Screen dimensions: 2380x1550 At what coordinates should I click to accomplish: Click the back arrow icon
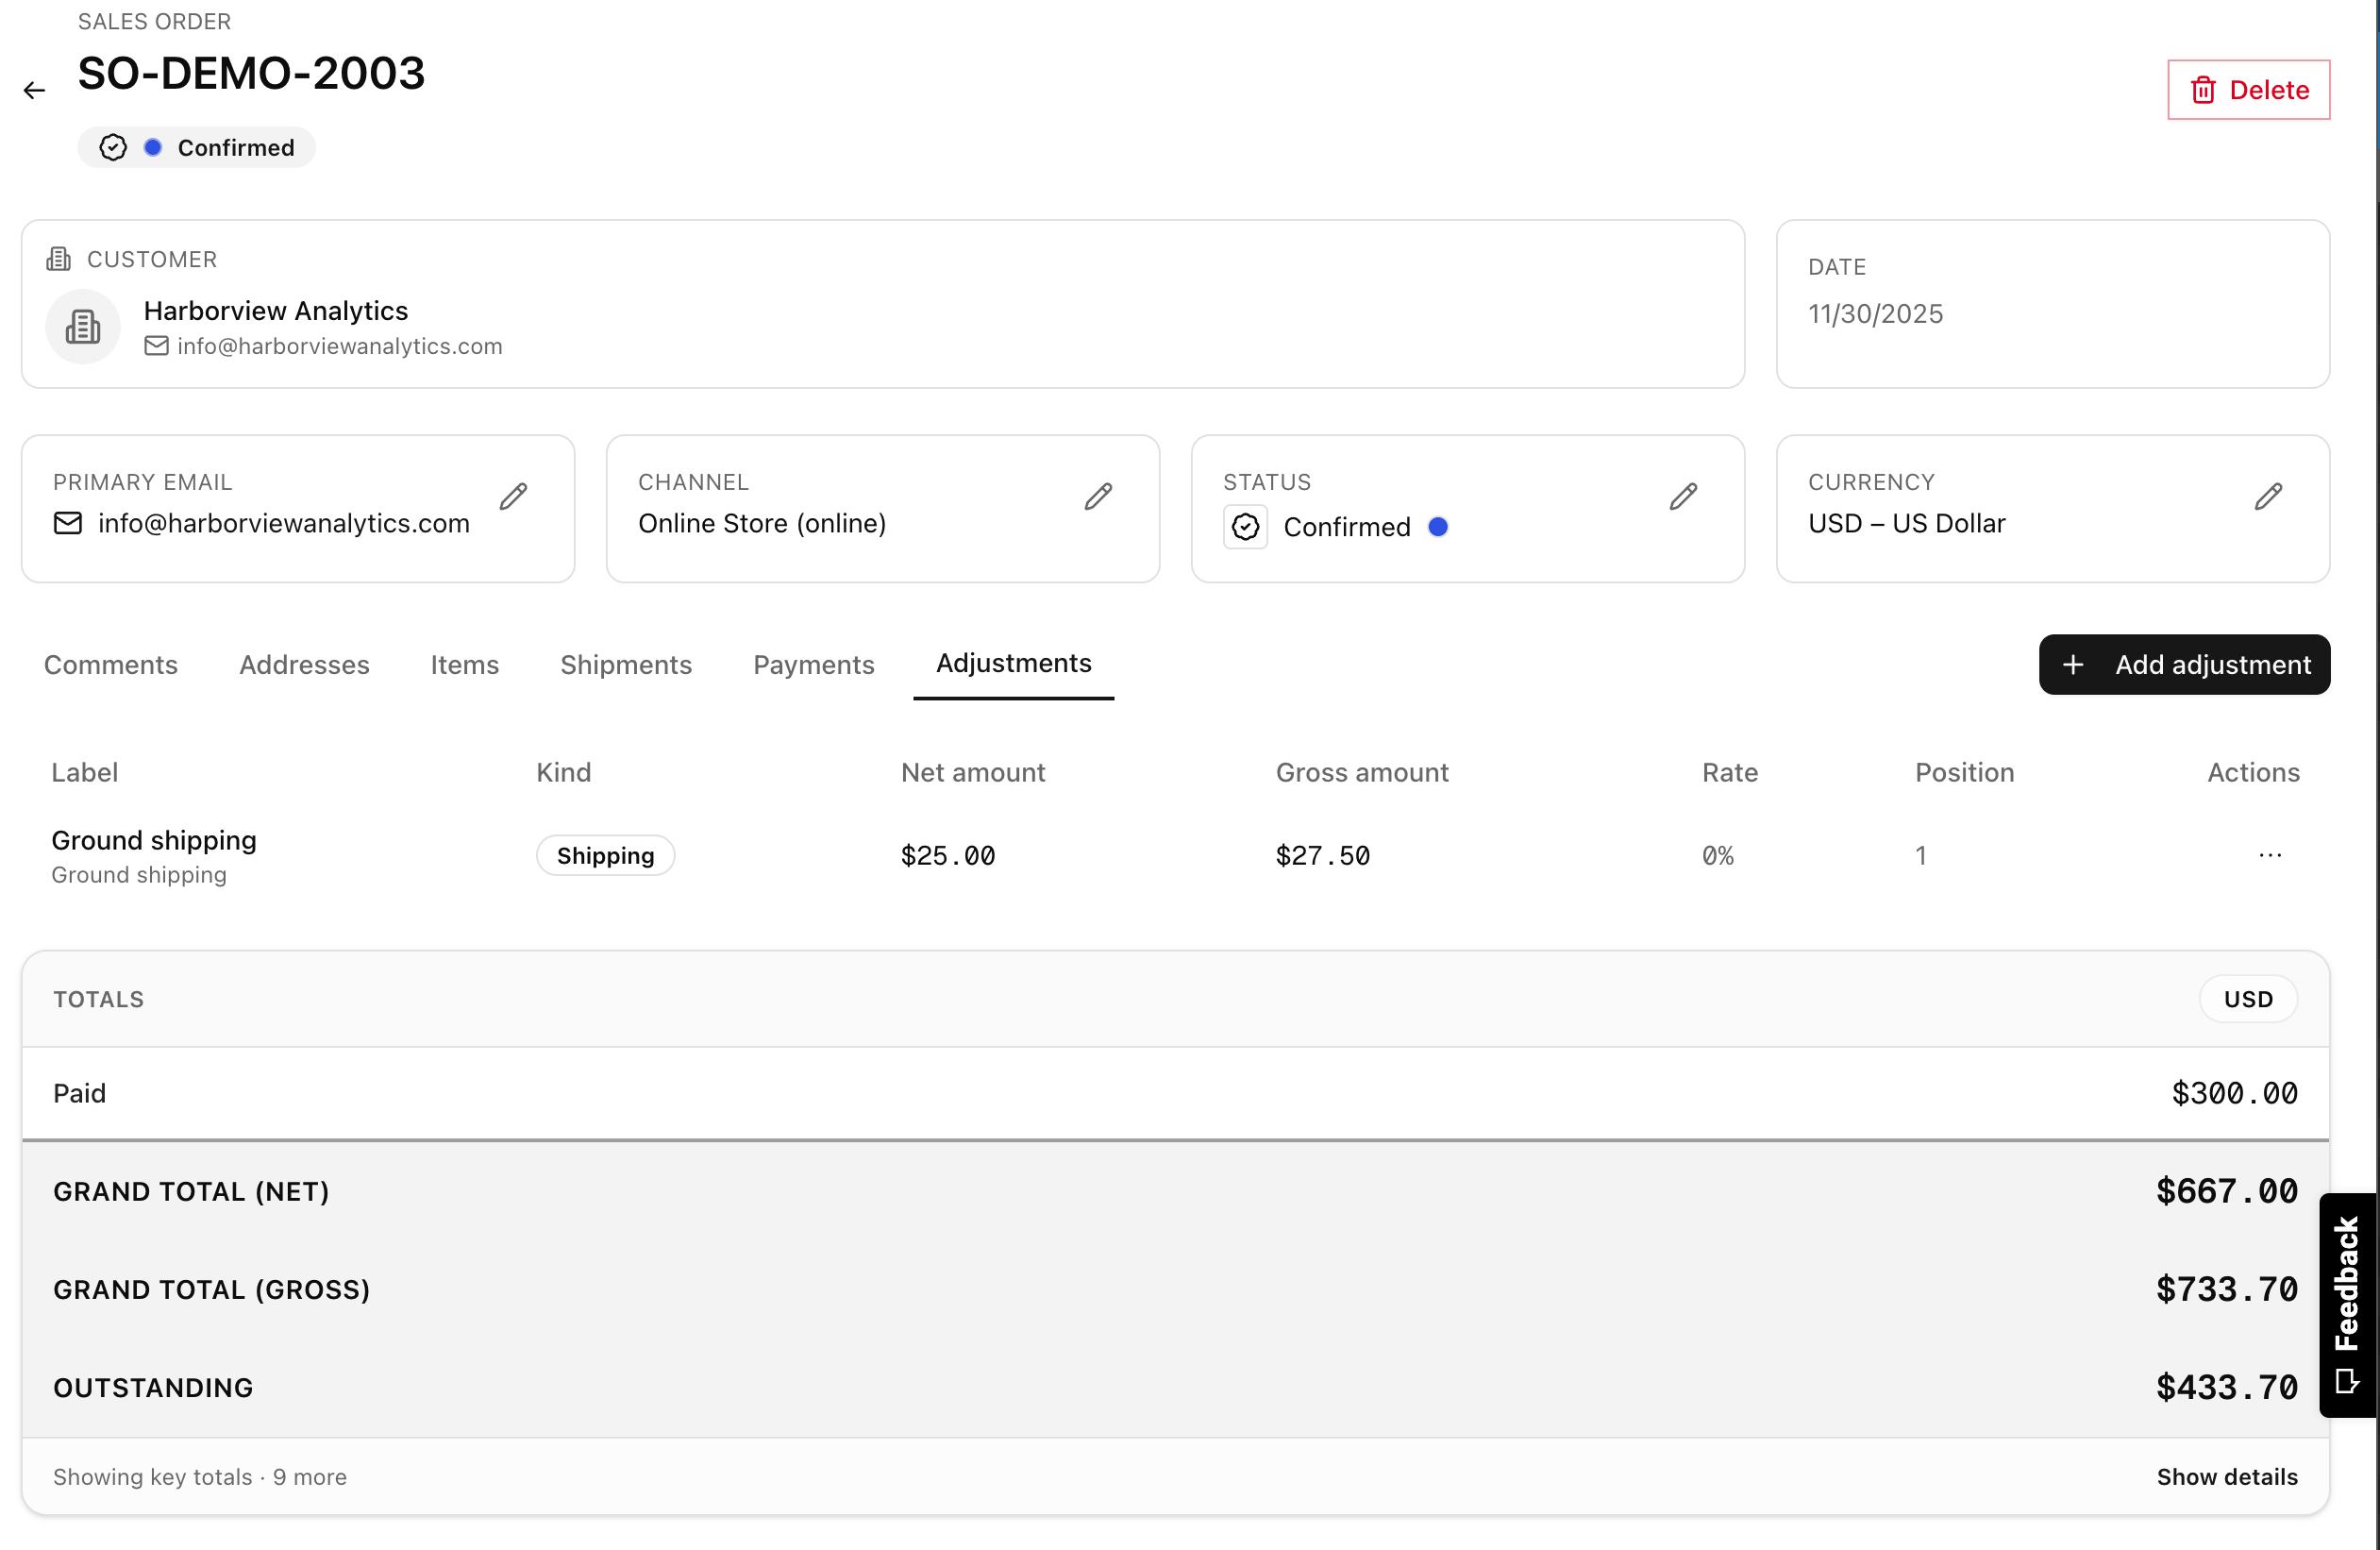click(34, 91)
